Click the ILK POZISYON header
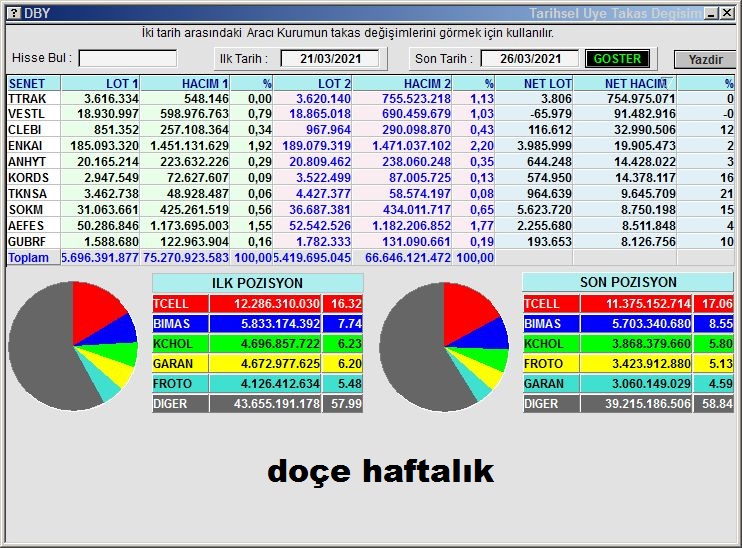The width and height of the screenshot is (742, 548). (x=258, y=283)
